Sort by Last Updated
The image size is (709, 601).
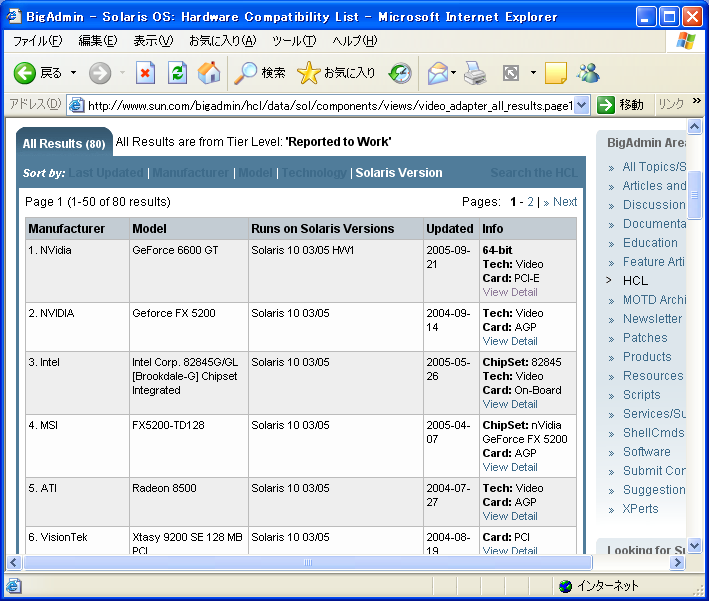(x=106, y=173)
